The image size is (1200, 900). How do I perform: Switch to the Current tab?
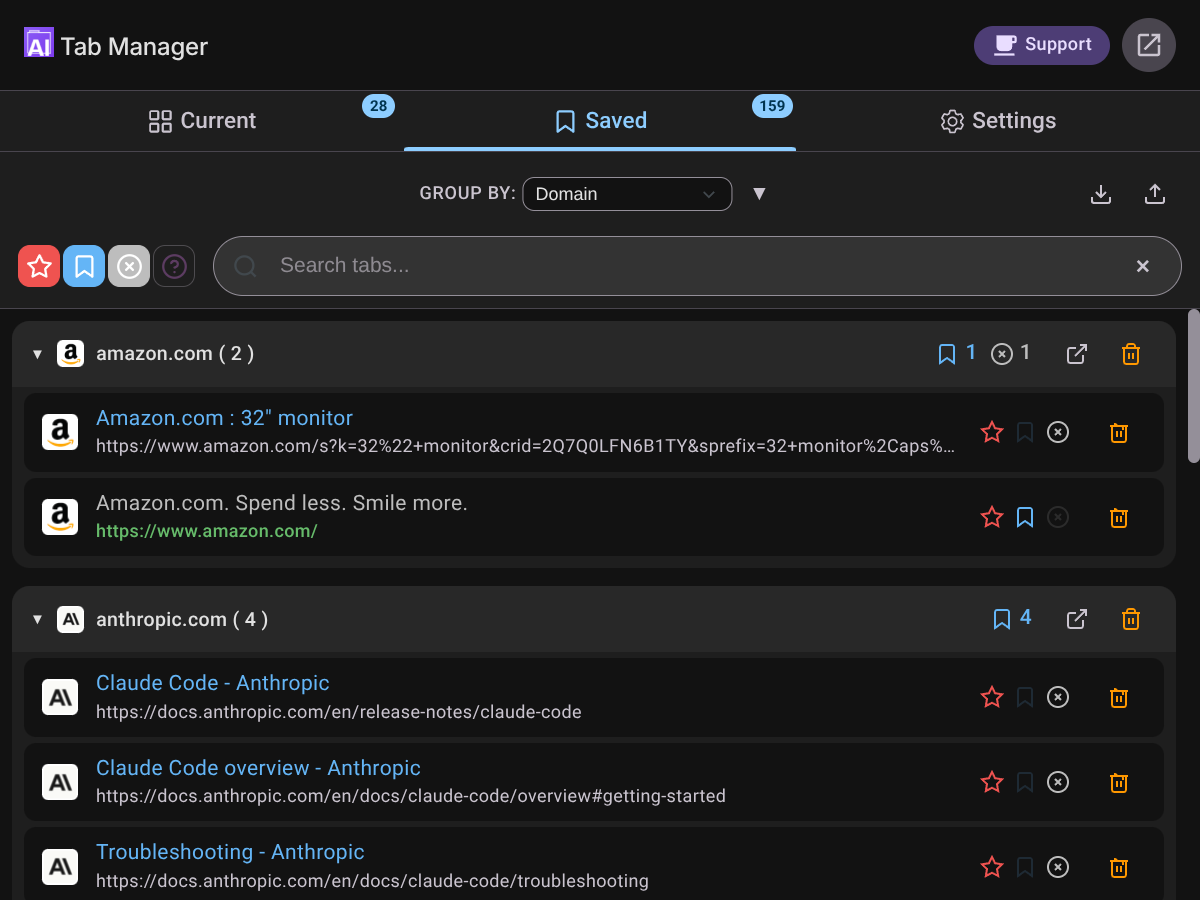tap(202, 121)
